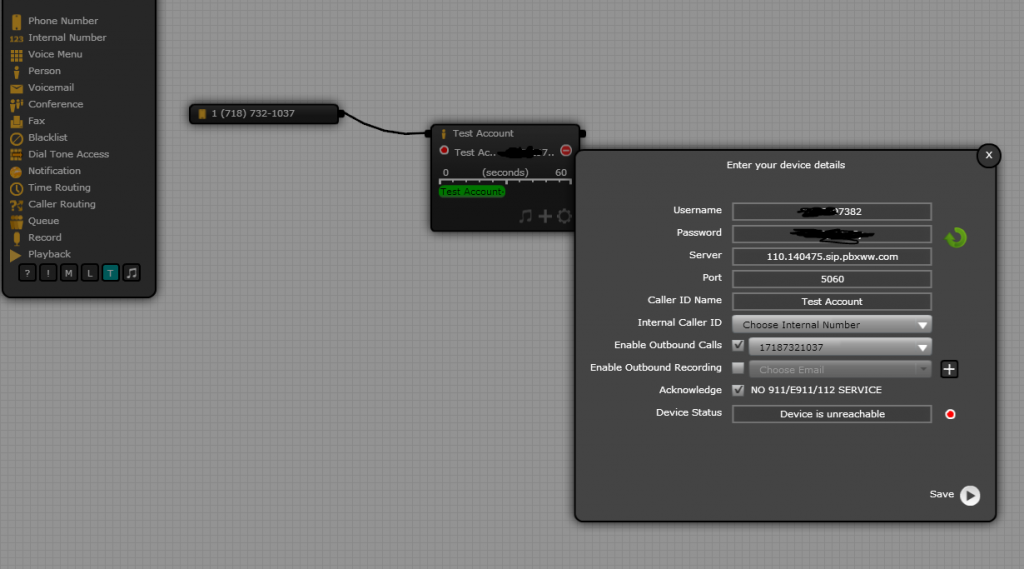This screenshot has width=1024, height=569.
Task: Click the question mark help button
Action: (x=27, y=273)
